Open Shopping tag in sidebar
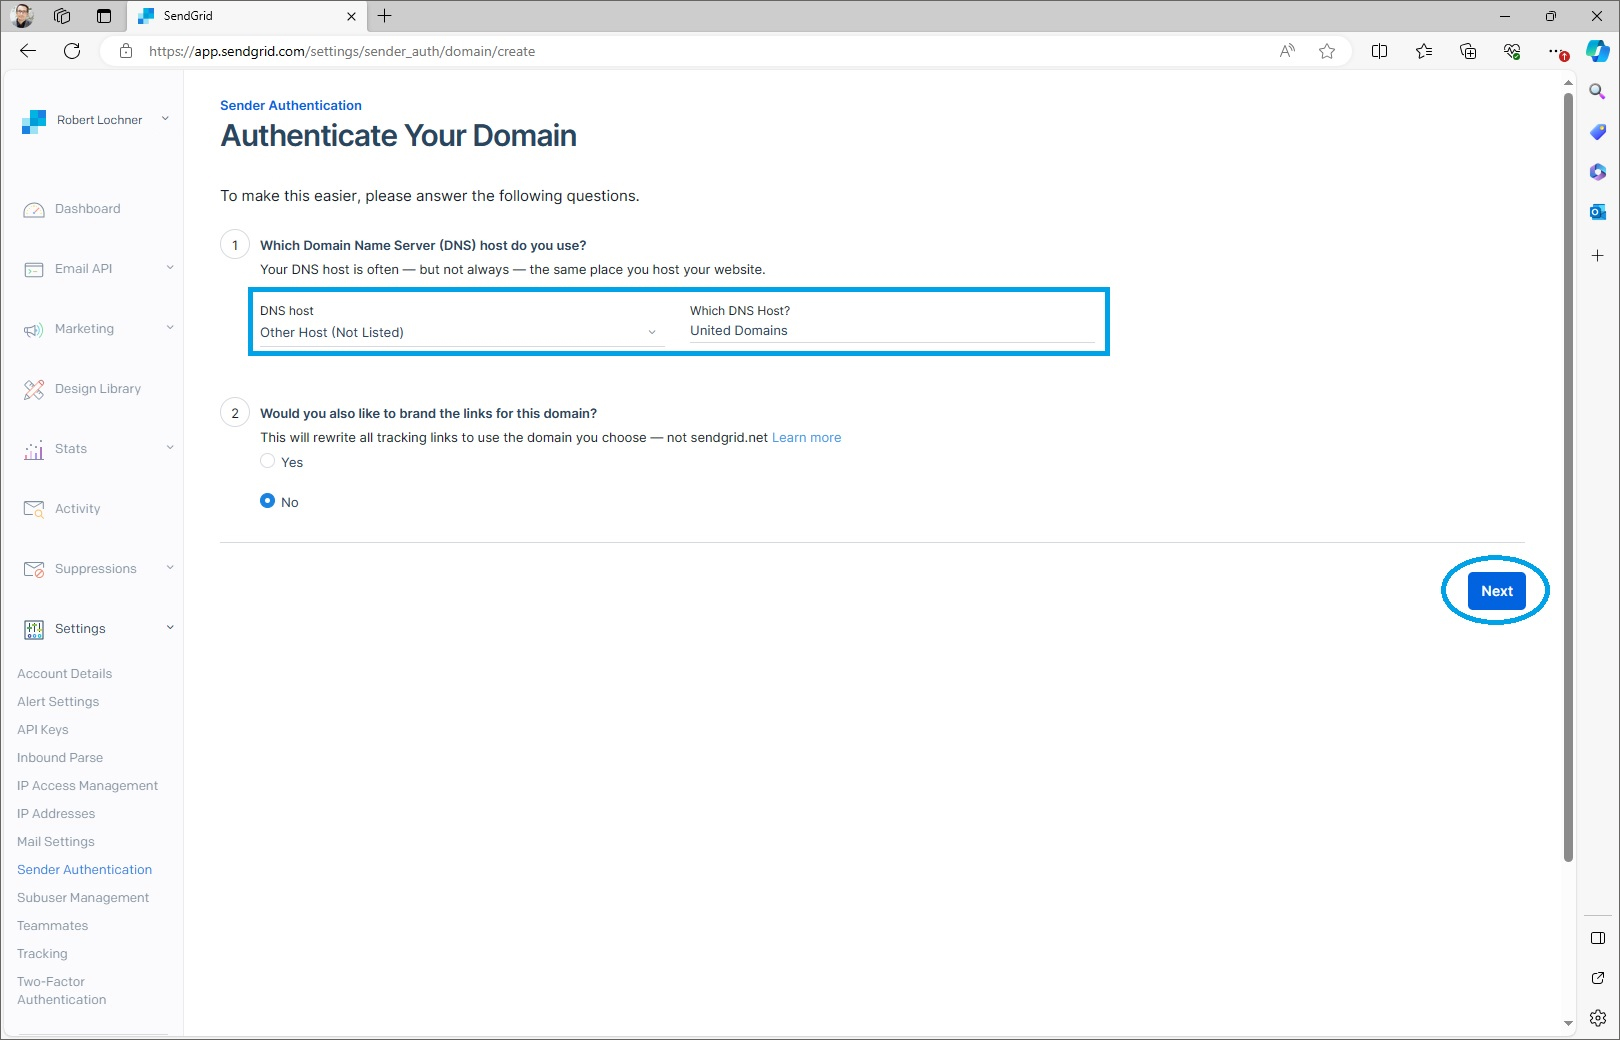The width and height of the screenshot is (1620, 1040). tap(1598, 132)
